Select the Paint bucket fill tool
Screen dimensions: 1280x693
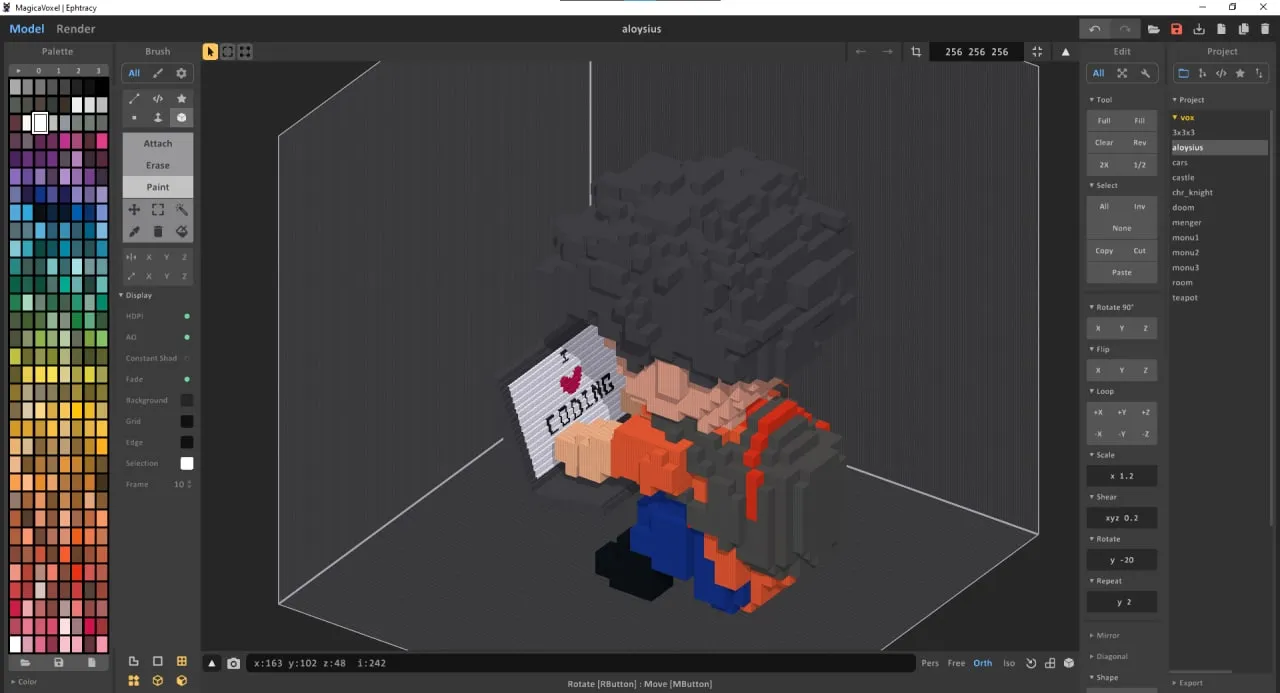[181, 231]
